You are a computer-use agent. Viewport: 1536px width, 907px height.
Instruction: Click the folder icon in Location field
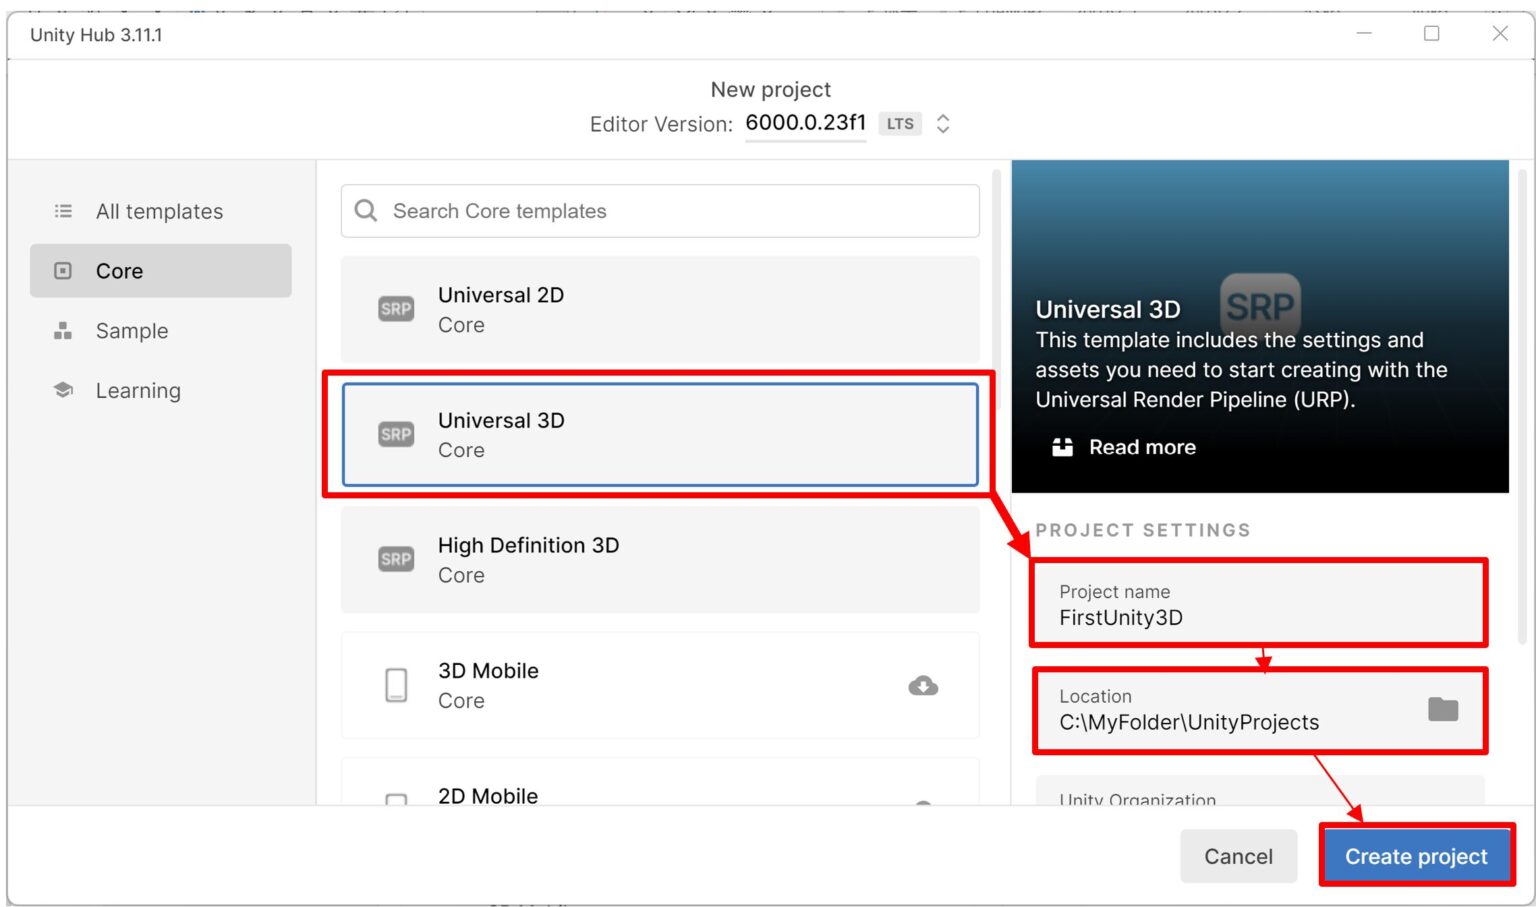(x=1442, y=710)
